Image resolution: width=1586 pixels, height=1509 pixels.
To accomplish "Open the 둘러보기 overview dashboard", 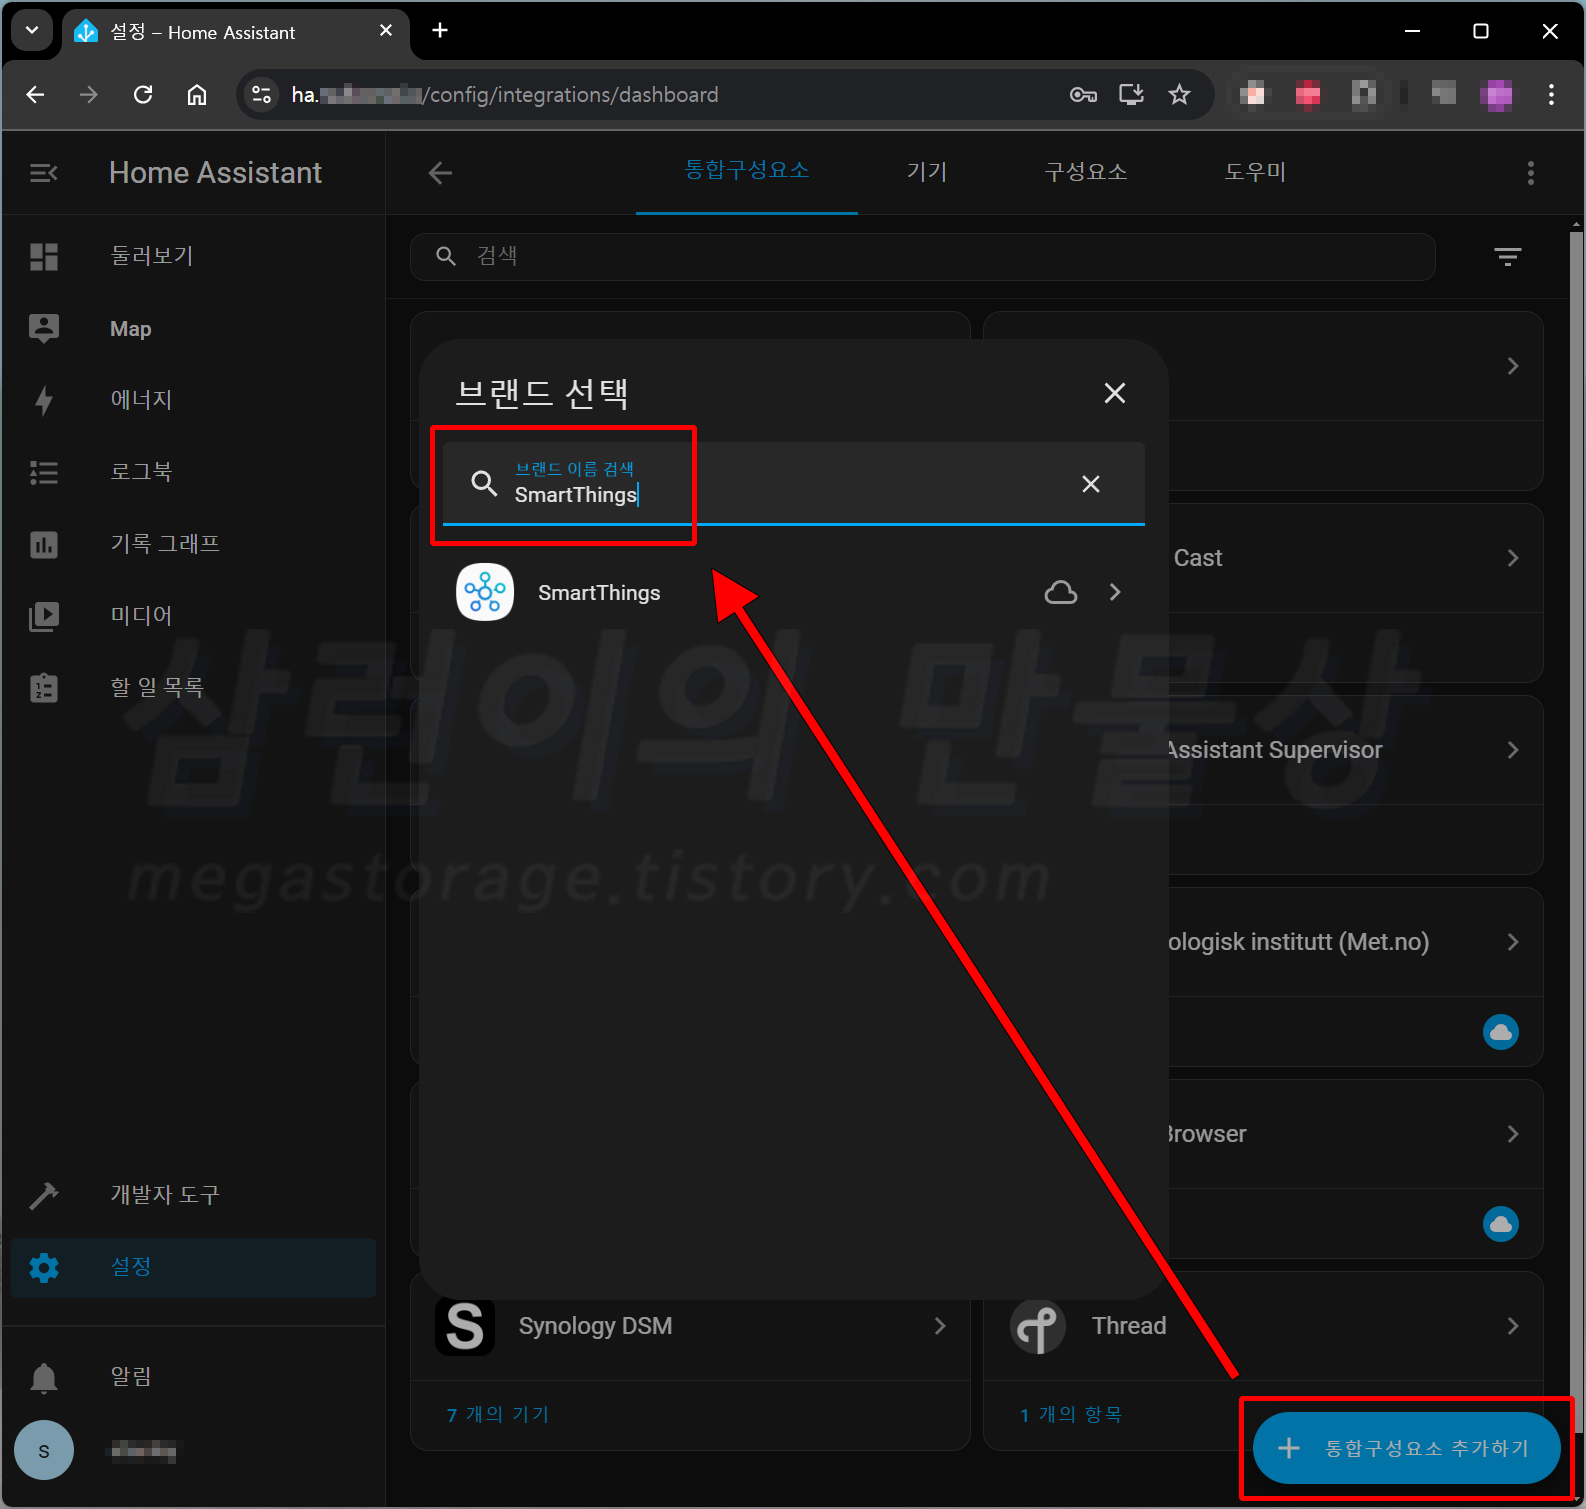I will [193, 256].
